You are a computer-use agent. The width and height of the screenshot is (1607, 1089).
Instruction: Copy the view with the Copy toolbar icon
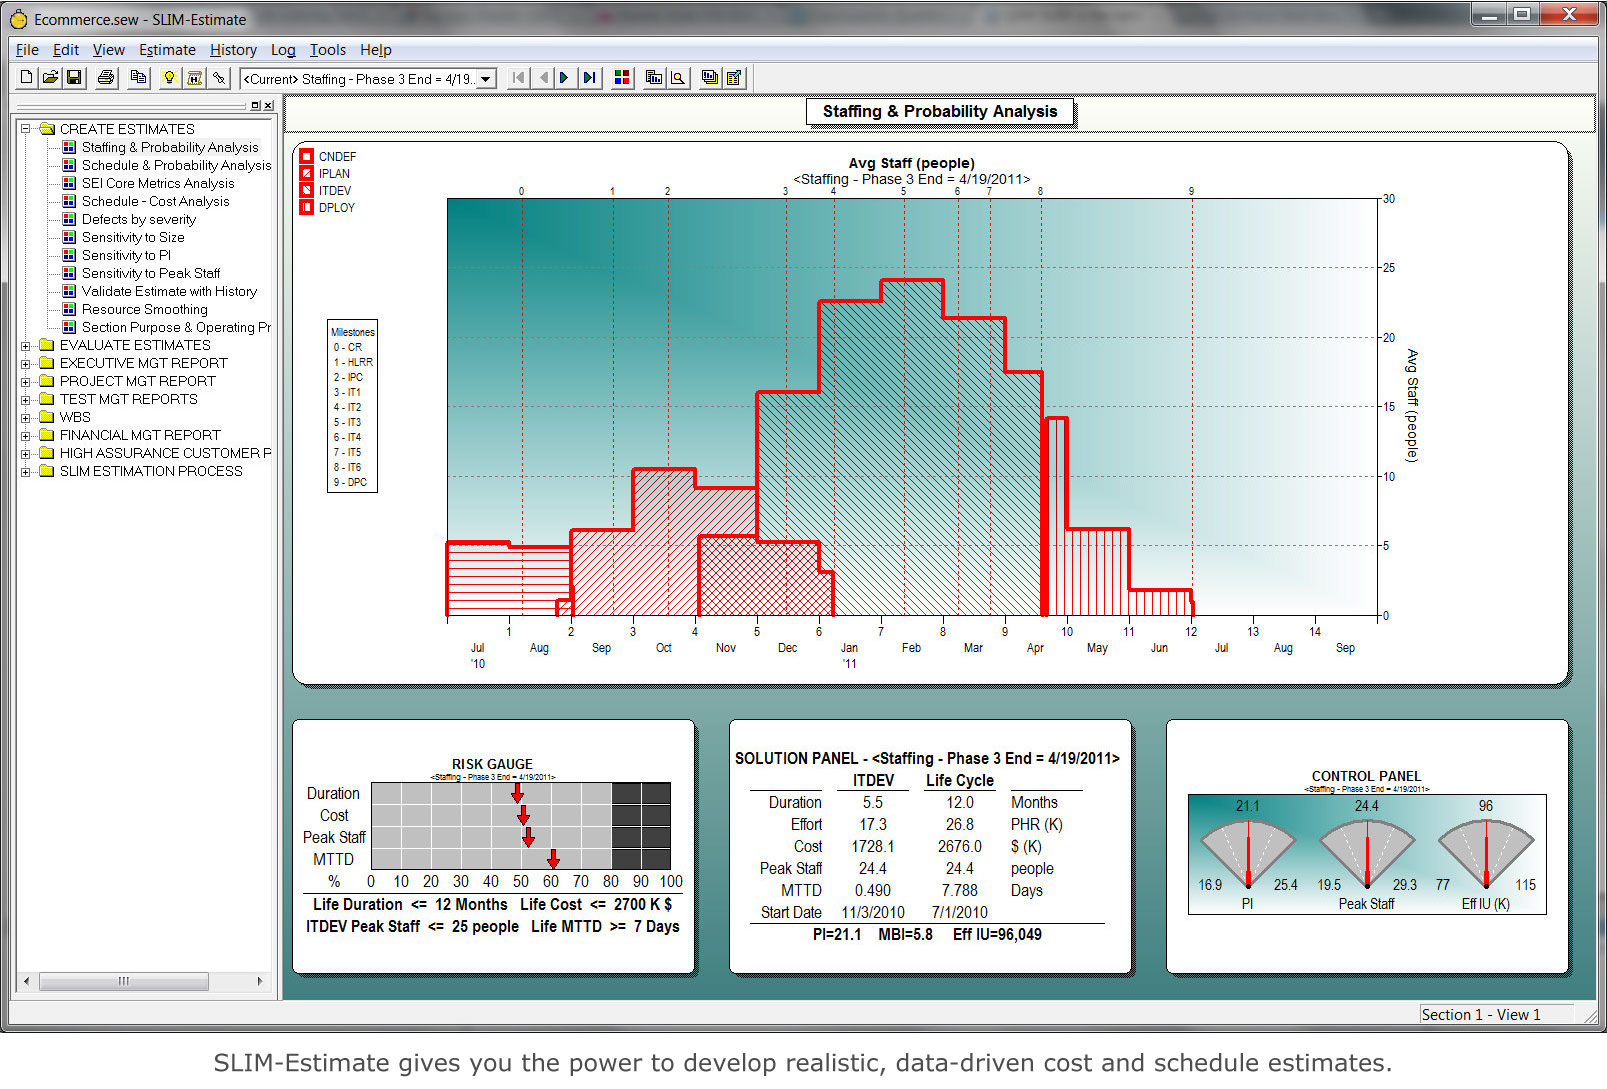click(x=137, y=77)
